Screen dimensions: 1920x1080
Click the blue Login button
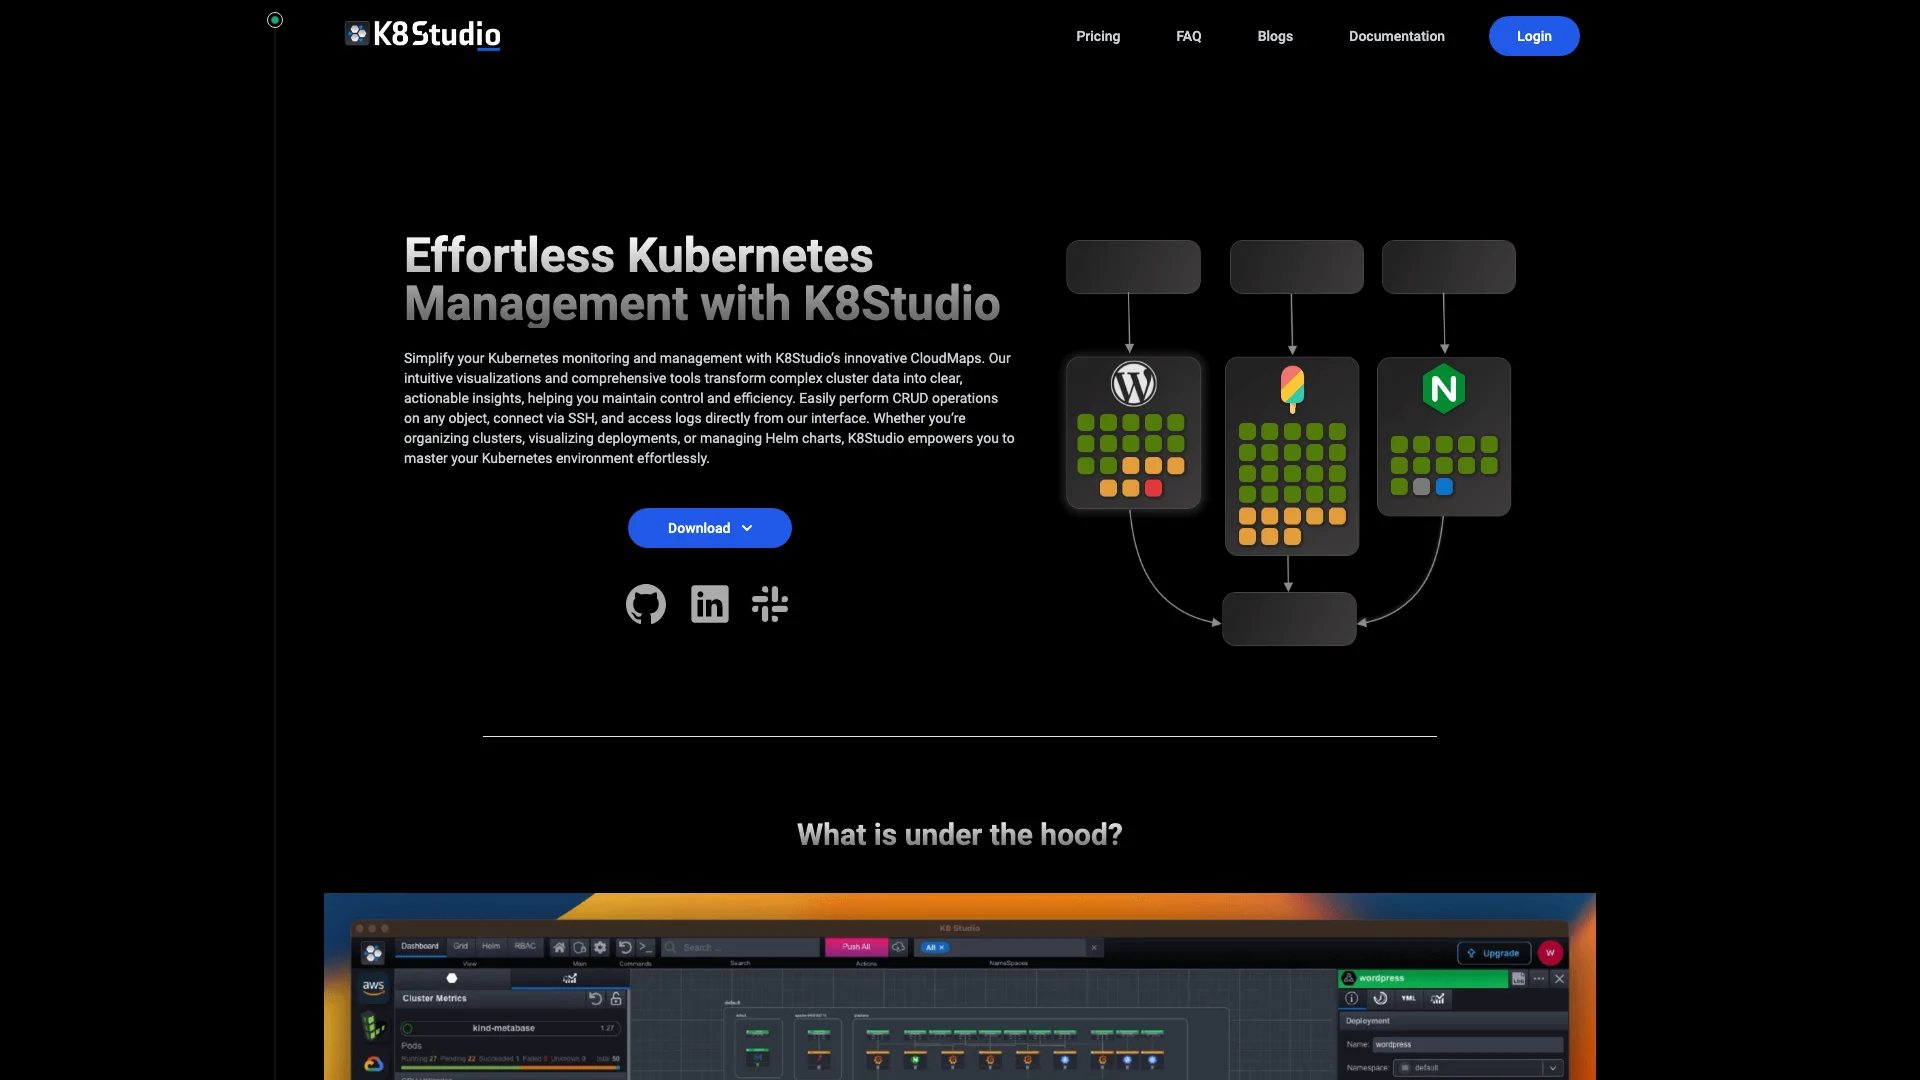[1534, 36]
